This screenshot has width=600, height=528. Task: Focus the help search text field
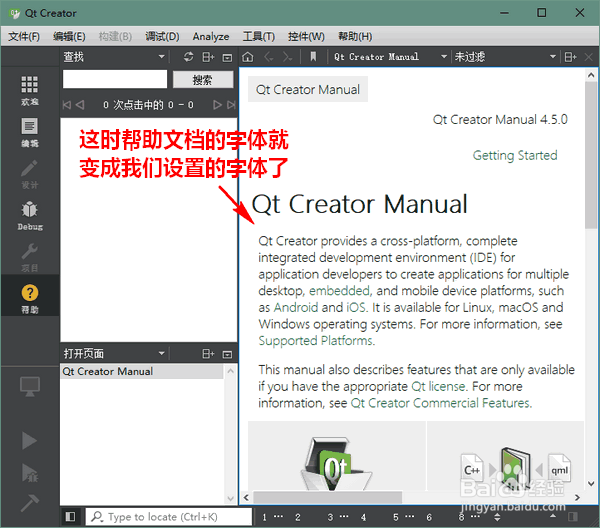click(115, 79)
